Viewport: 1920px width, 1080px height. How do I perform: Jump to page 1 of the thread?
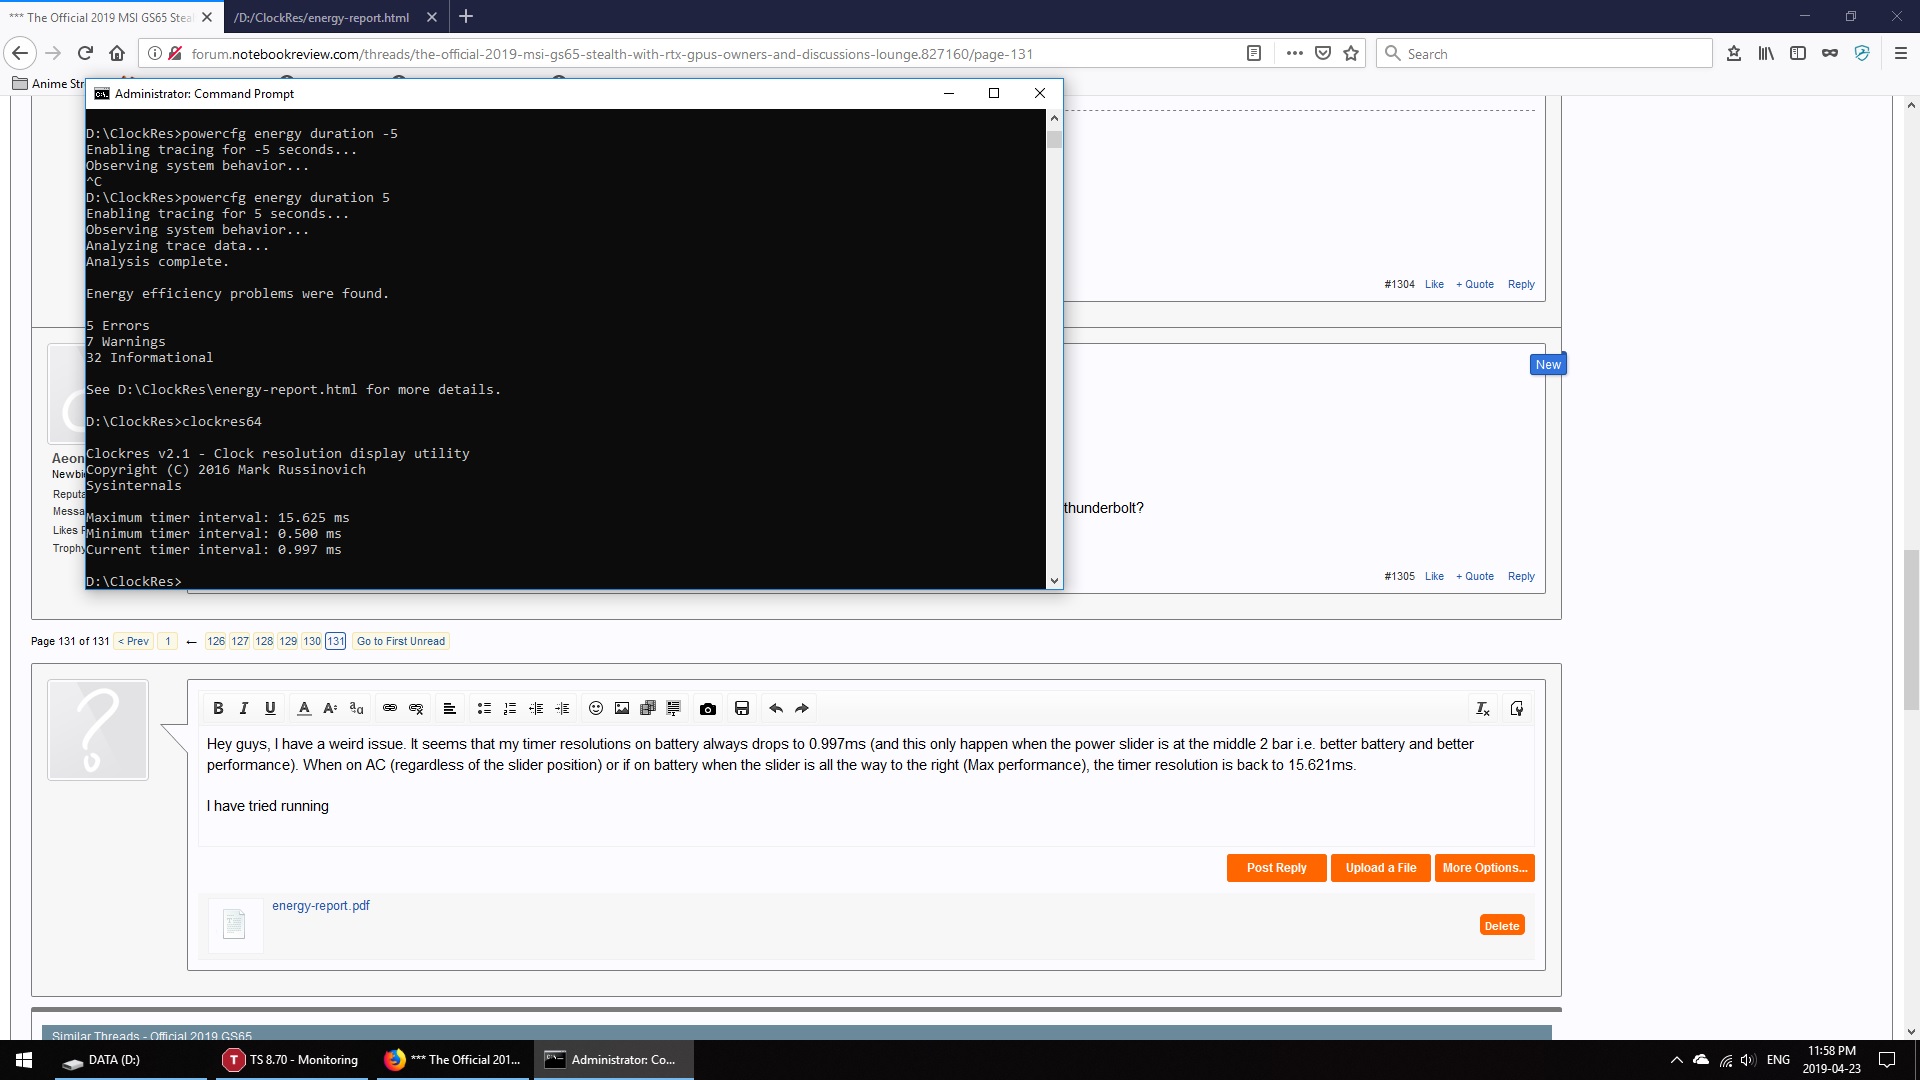(168, 641)
